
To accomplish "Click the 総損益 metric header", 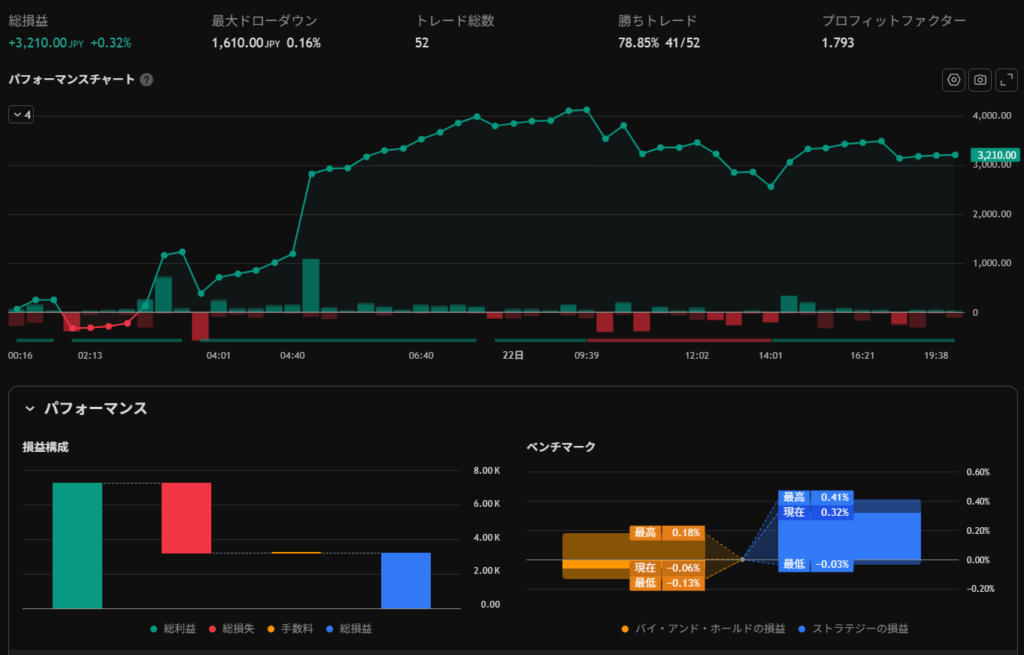I will pyautogui.click(x=27, y=20).
